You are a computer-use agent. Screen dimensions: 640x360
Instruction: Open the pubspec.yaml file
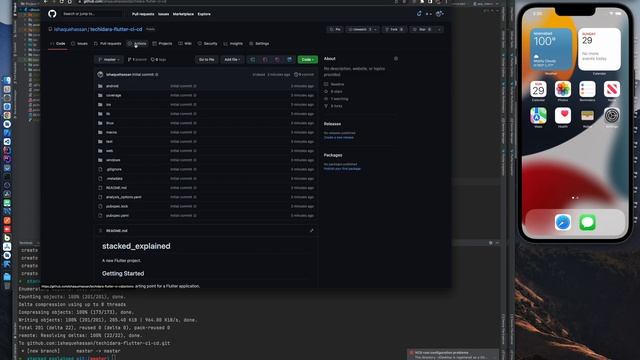tap(117, 216)
